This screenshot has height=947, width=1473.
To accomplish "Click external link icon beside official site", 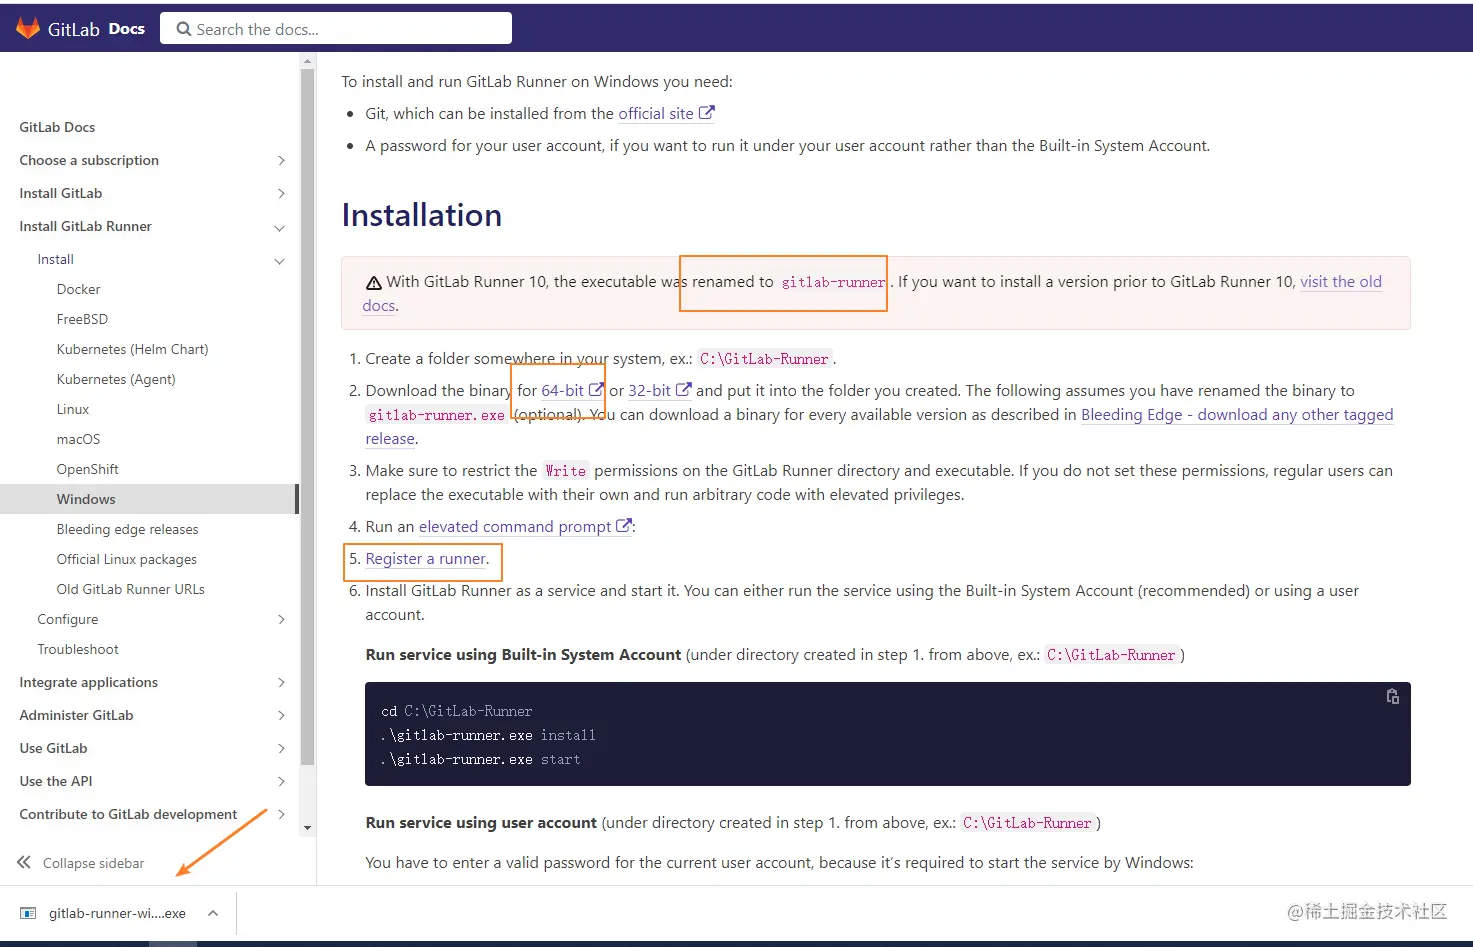I will pos(707,113).
